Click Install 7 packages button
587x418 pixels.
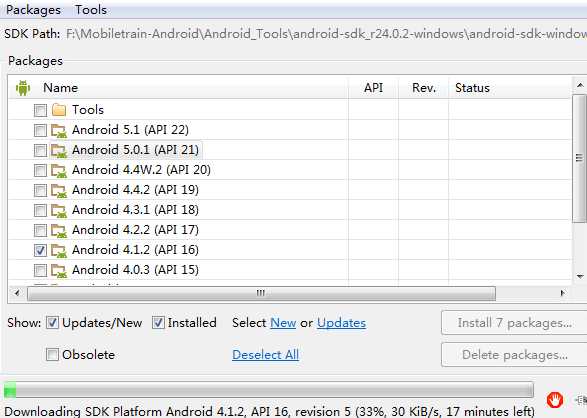514,323
